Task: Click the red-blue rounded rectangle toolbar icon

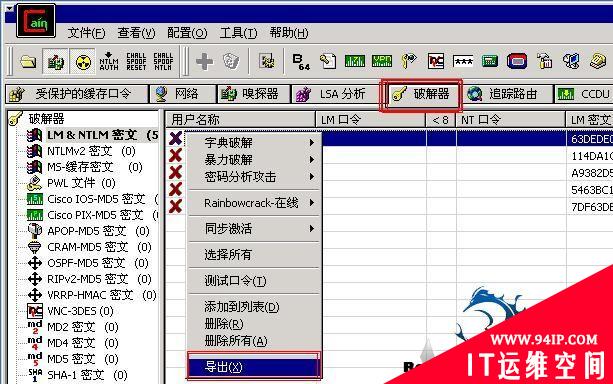Action: point(517,61)
